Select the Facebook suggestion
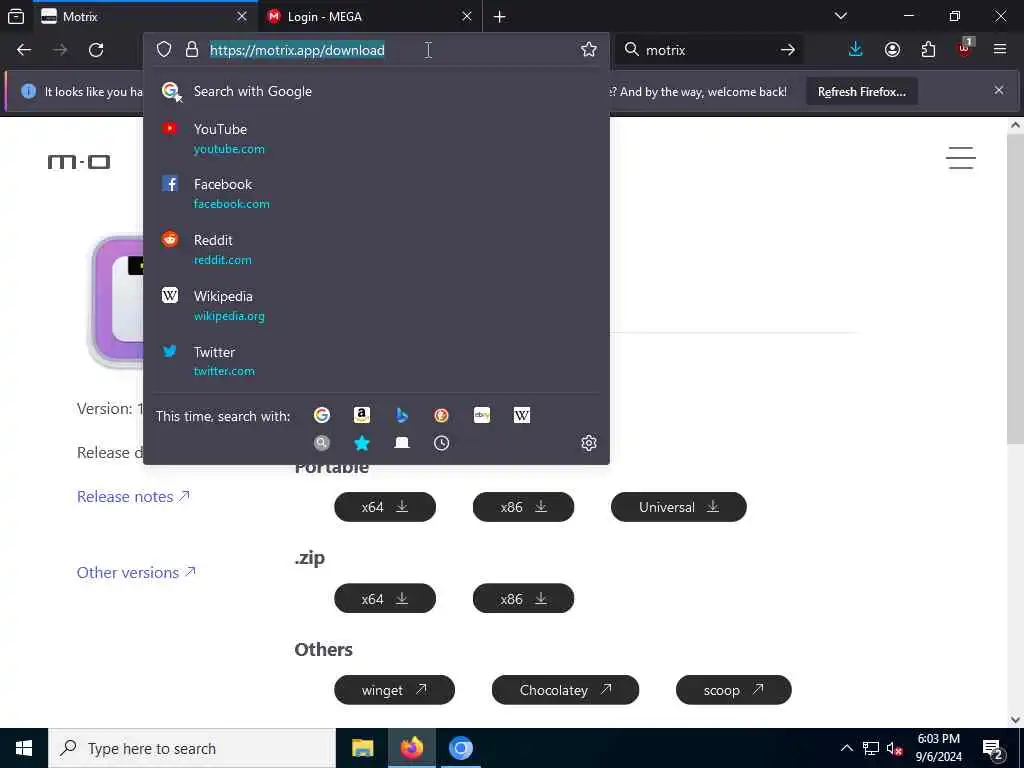1024x768 pixels. (x=376, y=193)
